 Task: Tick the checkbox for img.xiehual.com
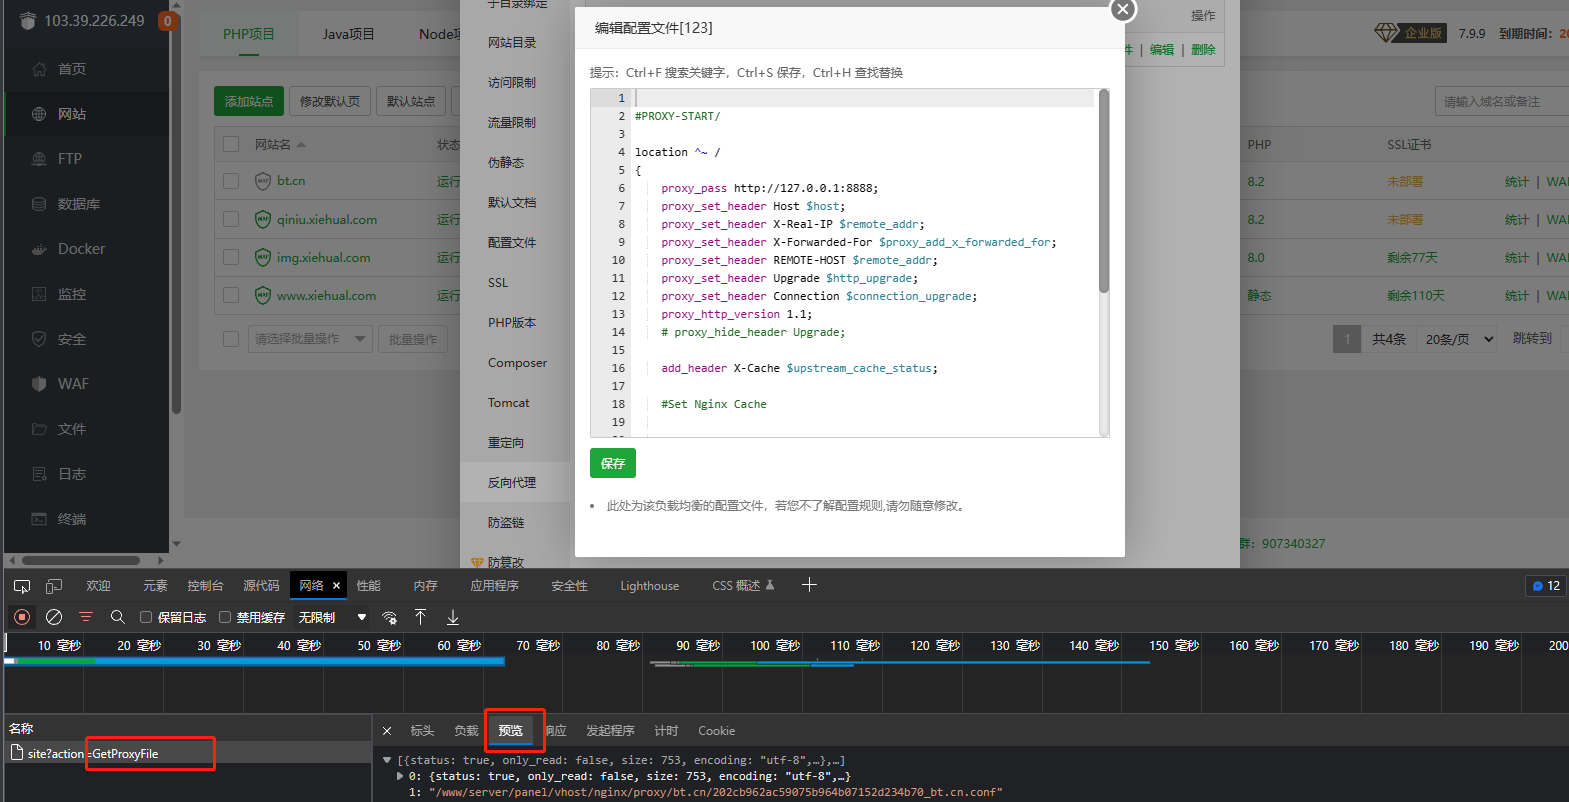tap(231, 257)
